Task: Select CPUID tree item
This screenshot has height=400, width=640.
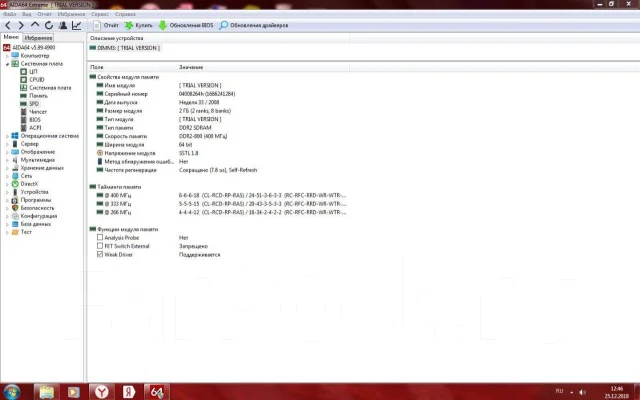Action: [x=37, y=80]
